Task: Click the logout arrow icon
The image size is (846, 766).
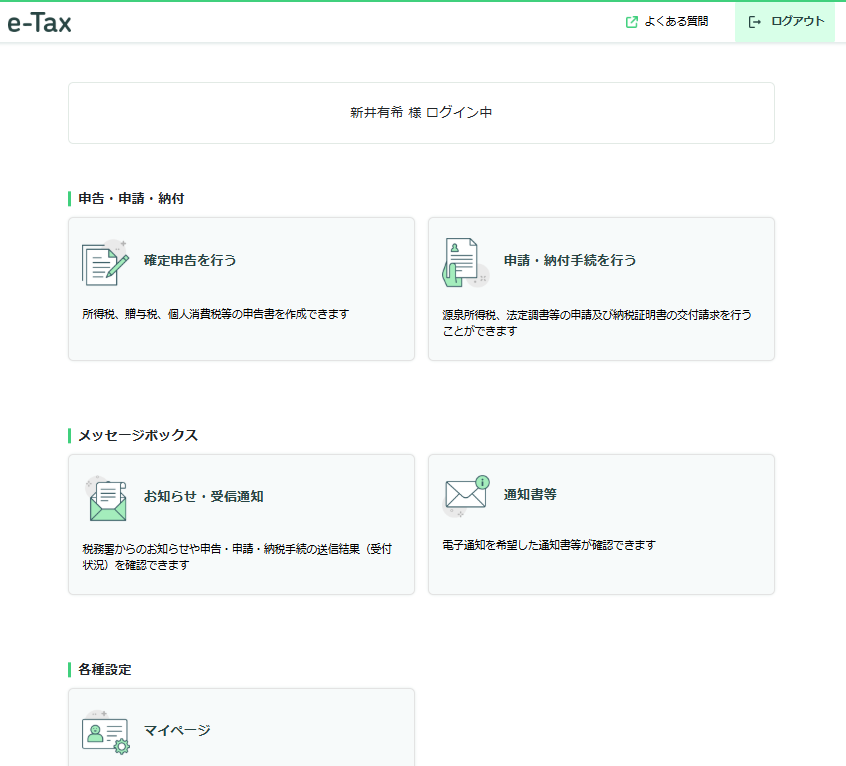Action: [755, 22]
